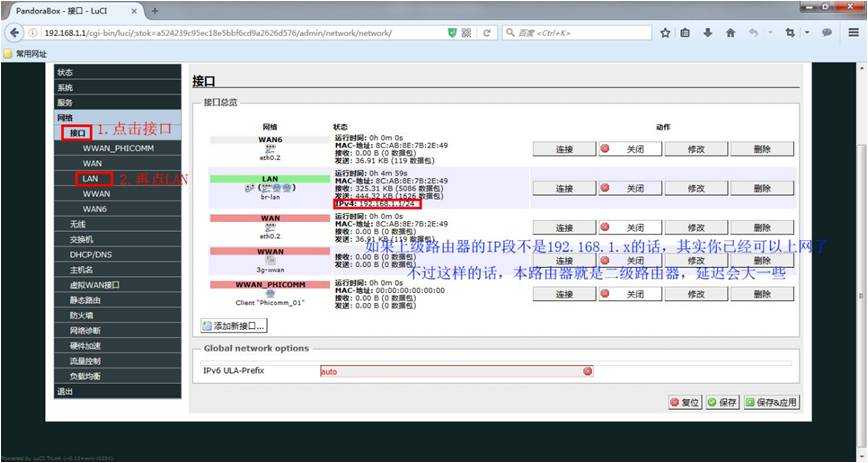Expand the 状态 menu section
Viewport: 868px width, 463px height.
pyautogui.click(x=65, y=72)
